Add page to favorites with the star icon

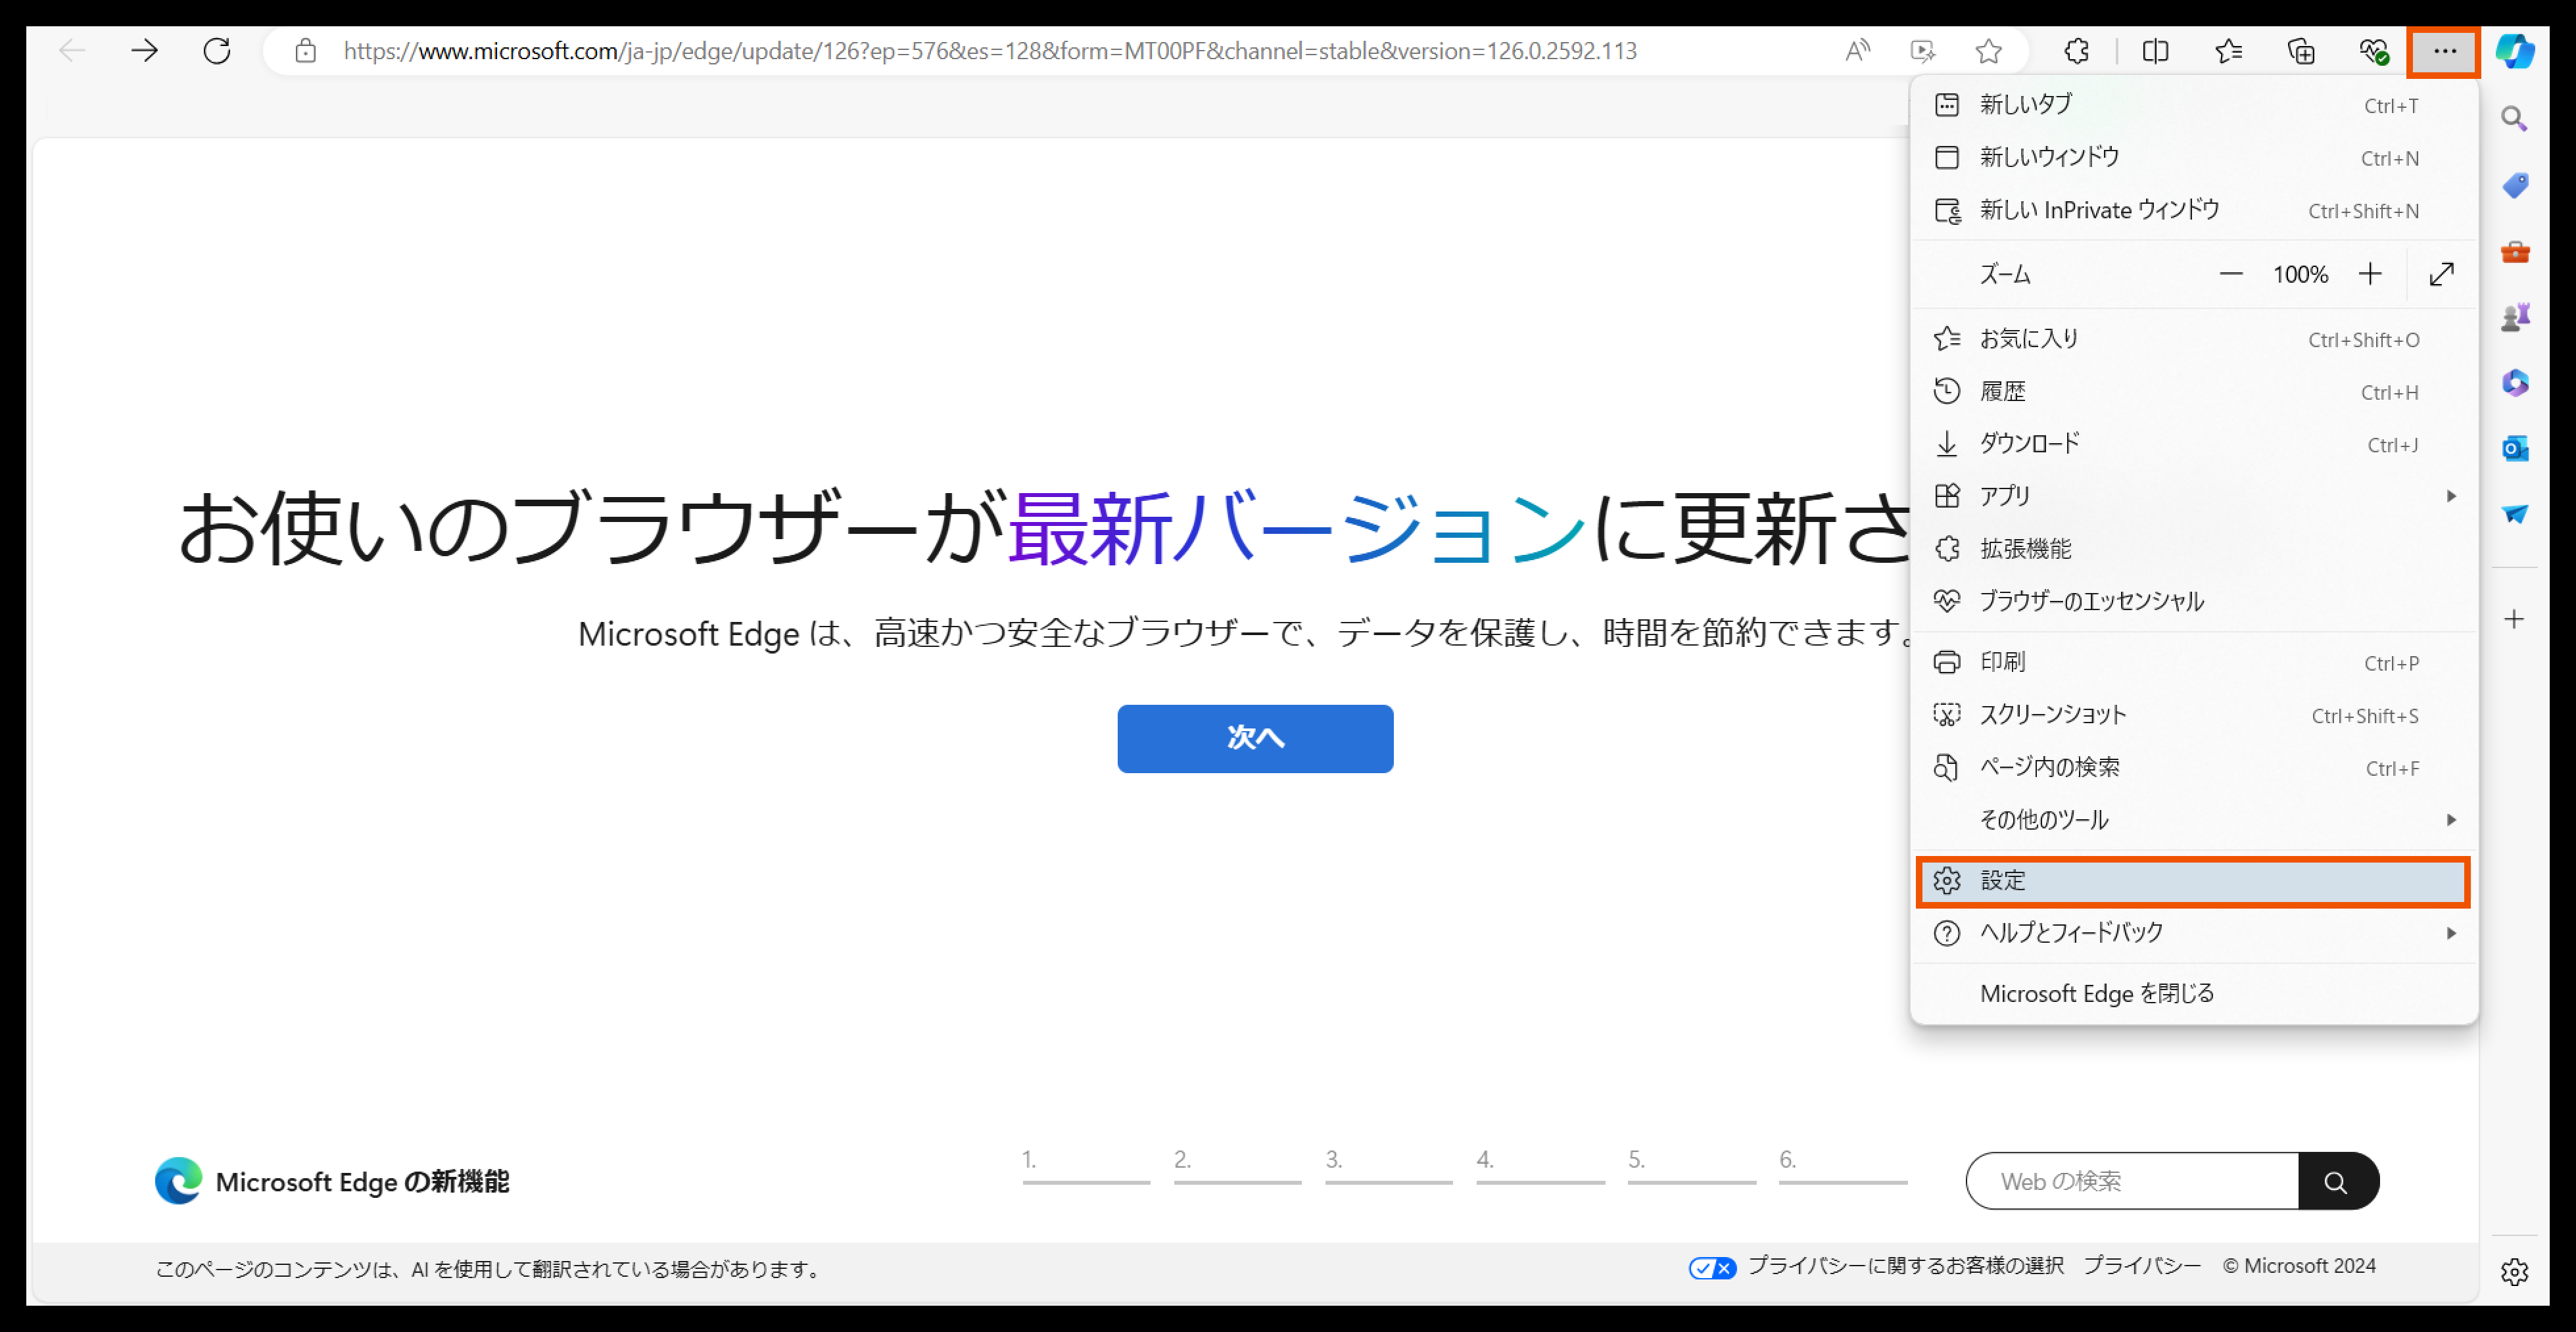pyautogui.click(x=1989, y=51)
